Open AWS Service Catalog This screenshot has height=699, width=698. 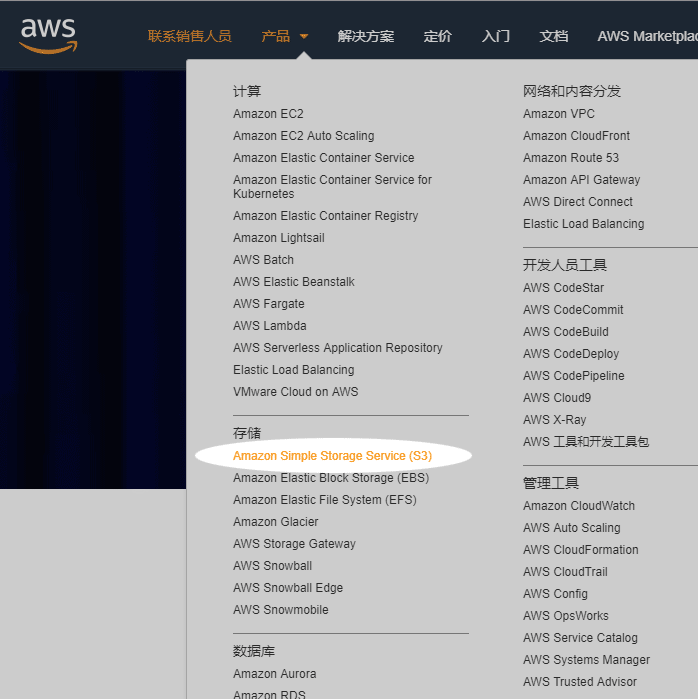click(x=580, y=637)
